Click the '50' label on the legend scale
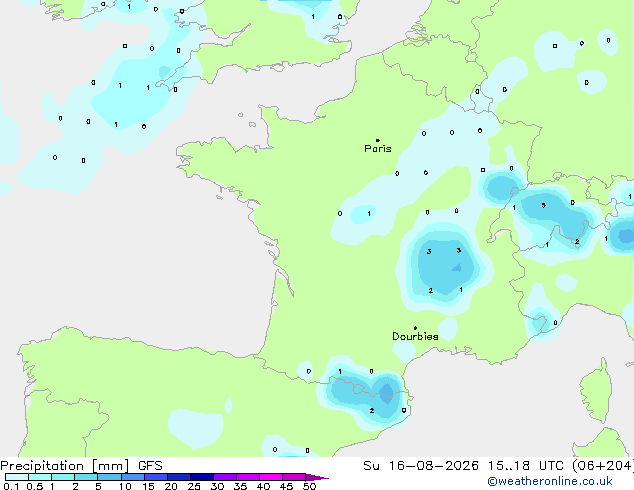 [309, 486]
